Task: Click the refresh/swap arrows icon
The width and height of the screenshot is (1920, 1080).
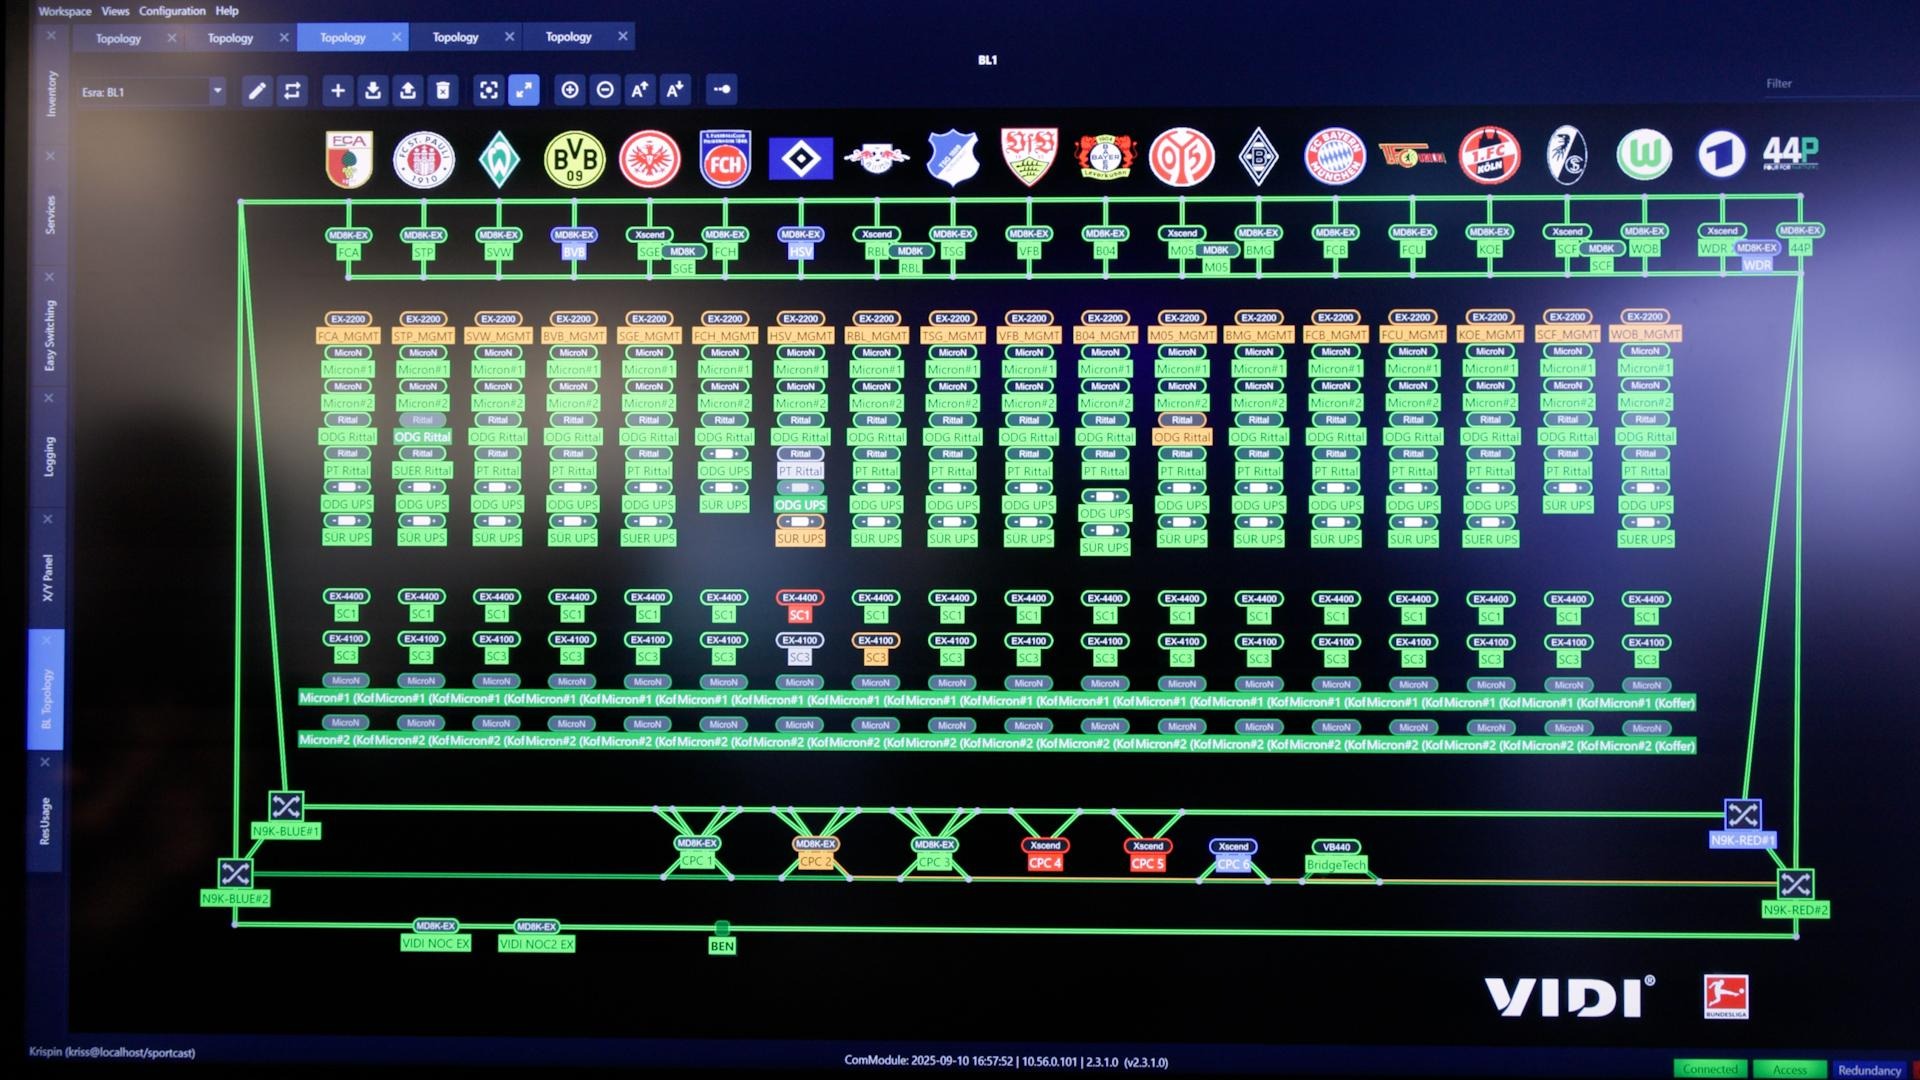Action: pyautogui.click(x=292, y=91)
